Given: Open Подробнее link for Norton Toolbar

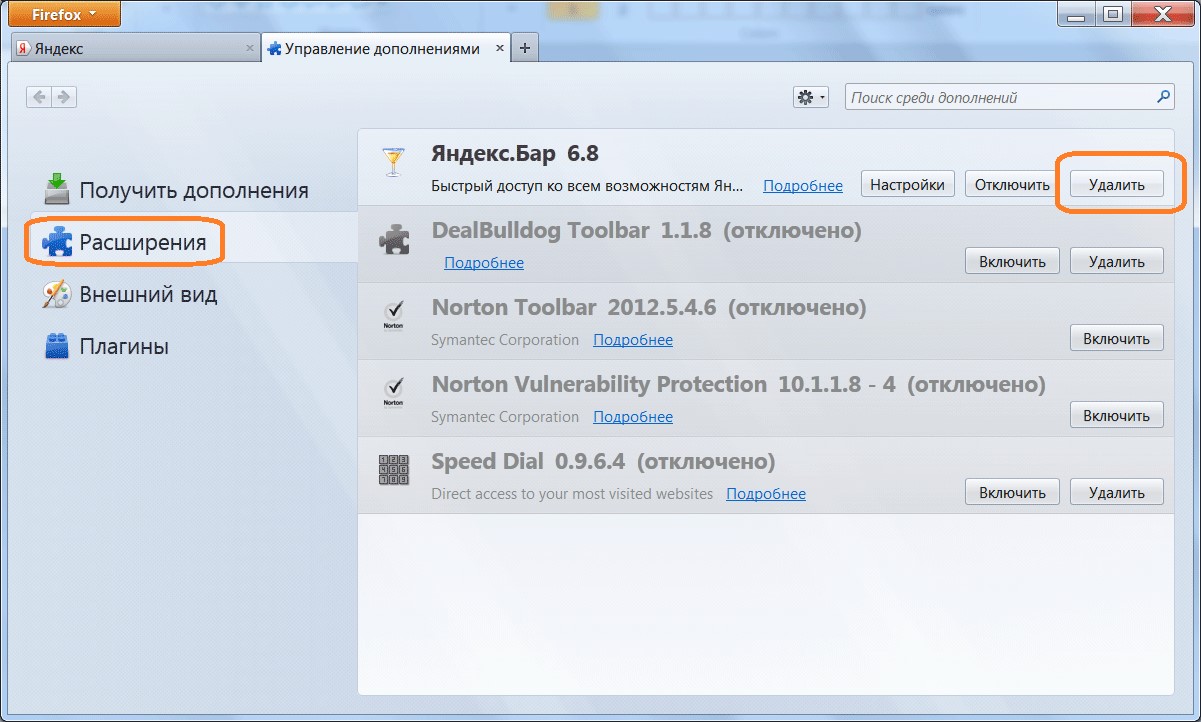Looking at the screenshot, I should (x=633, y=339).
